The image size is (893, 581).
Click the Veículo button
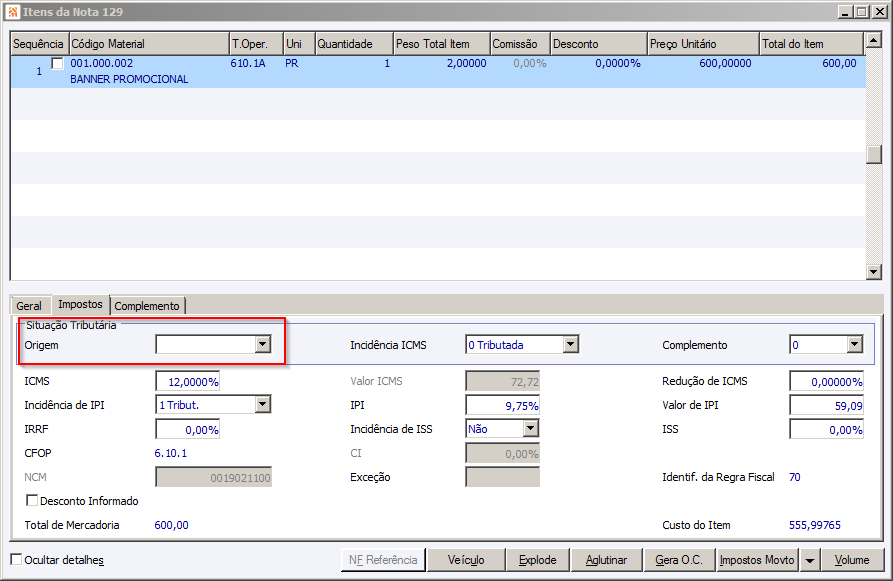coord(466,560)
